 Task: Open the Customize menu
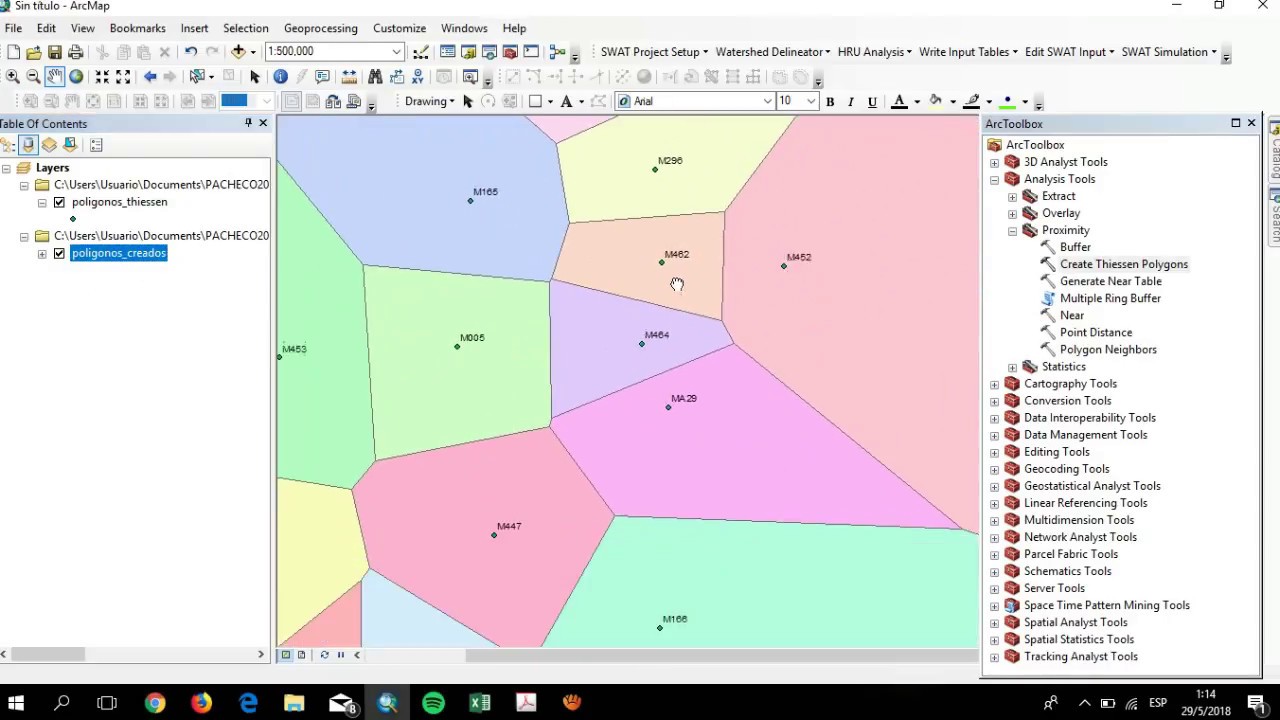(399, 28)
